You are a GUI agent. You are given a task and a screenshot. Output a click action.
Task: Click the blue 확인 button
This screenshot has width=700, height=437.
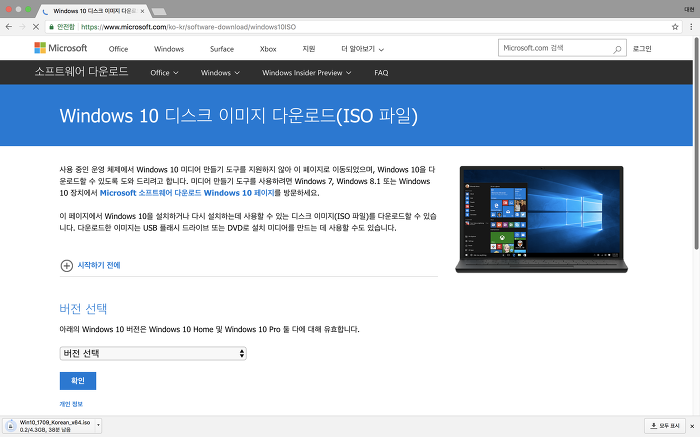[78, 381]
